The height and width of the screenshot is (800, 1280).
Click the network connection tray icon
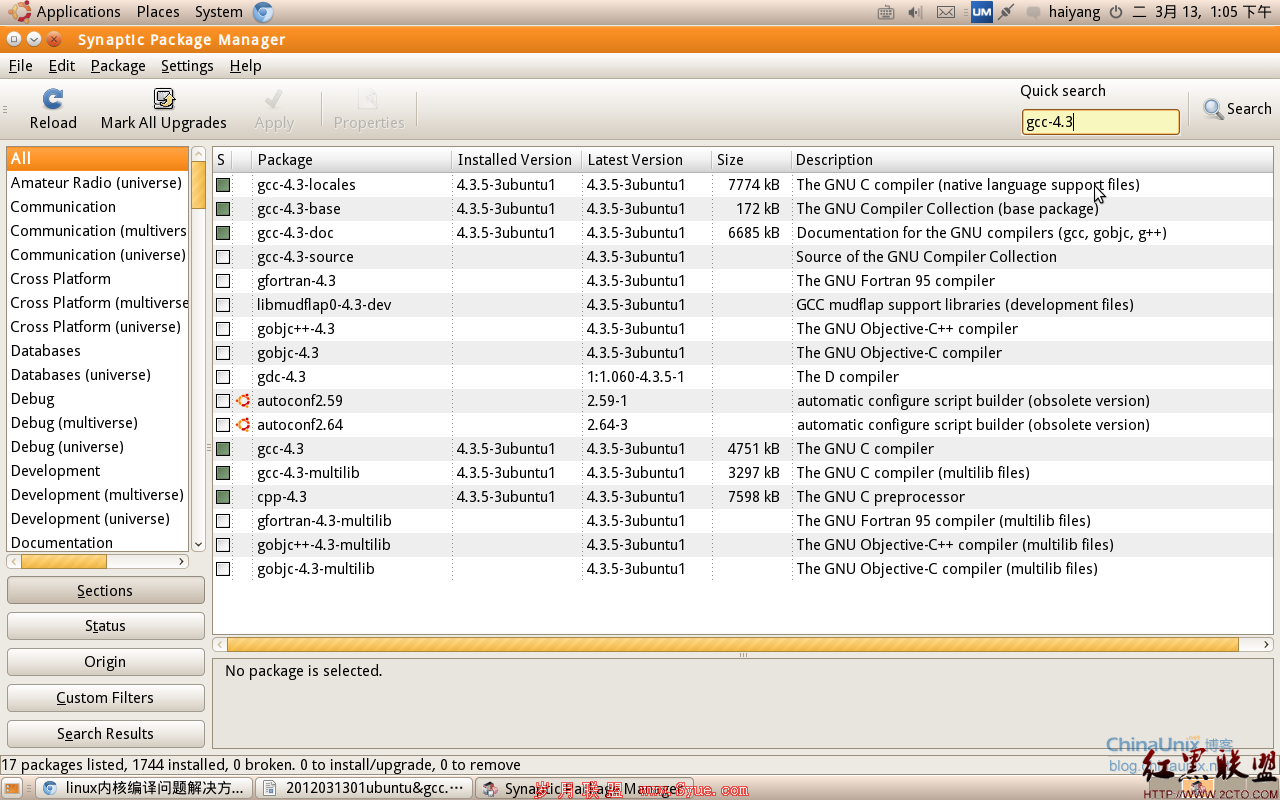(1007, 12)
